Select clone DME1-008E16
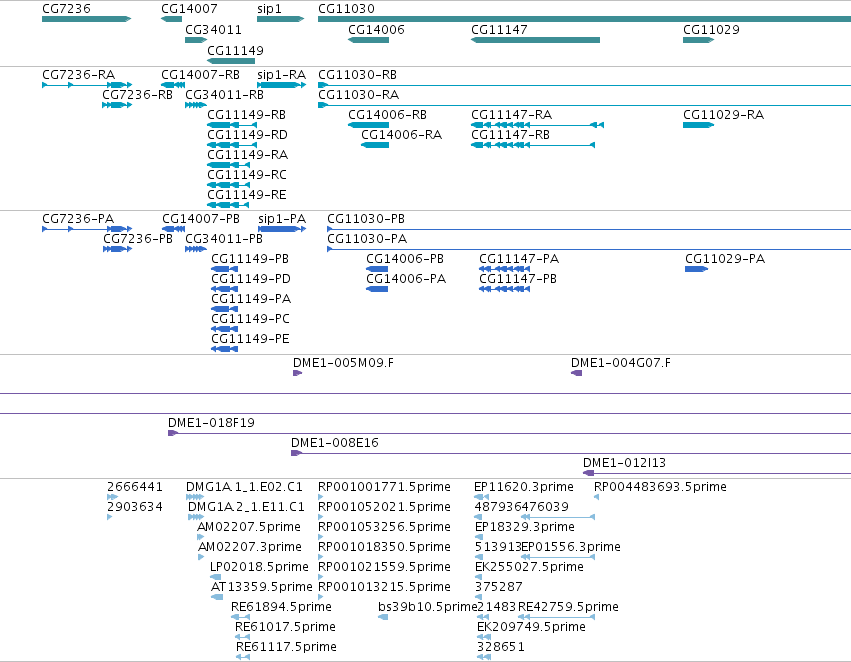Image resolution: width=851 pixels, height=662 pixels. click(571, 453)
